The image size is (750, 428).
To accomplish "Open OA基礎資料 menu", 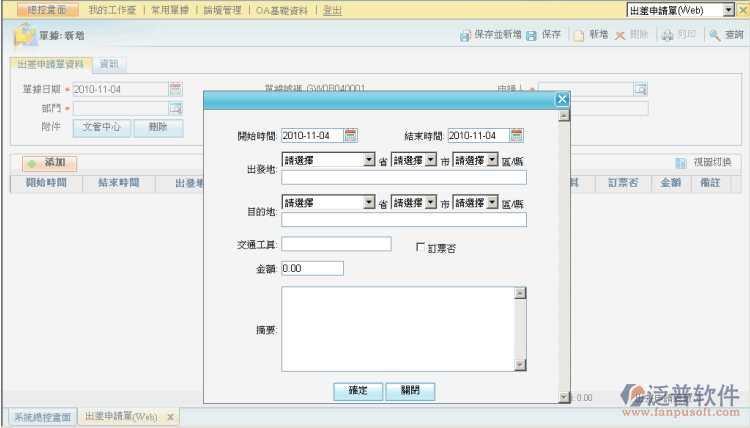I will [x=282, y=10].
